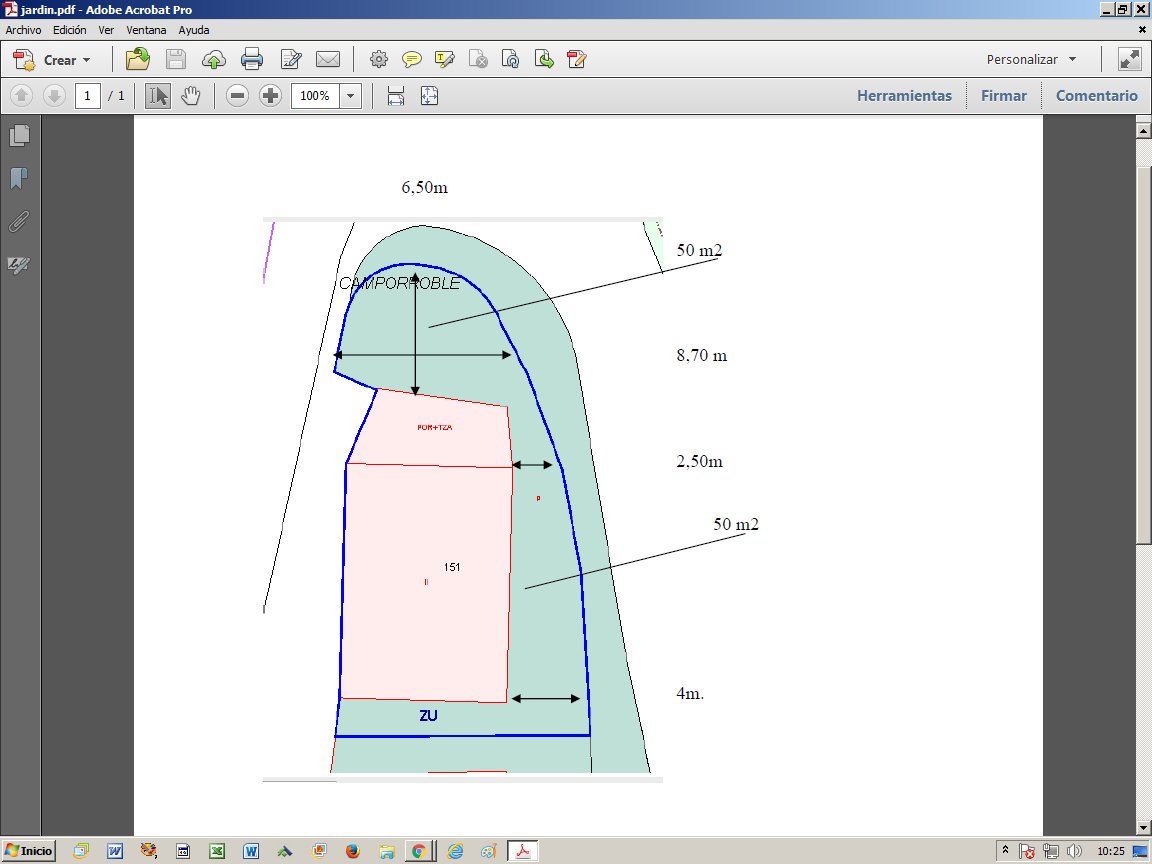The height and width of the screenshot is (864, 1152).
Task: Open the Comentario pane
Action: (1096, 96)
